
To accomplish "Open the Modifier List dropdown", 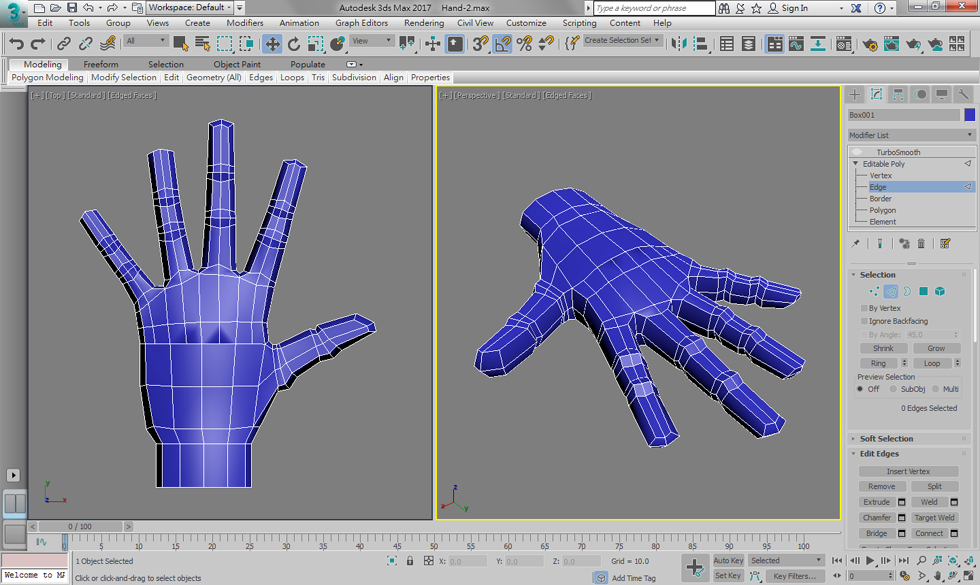I will point(910,135).
